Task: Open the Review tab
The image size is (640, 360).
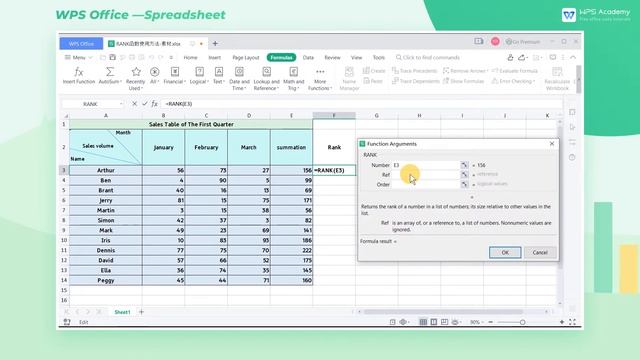Action: [x=332, y=58]
